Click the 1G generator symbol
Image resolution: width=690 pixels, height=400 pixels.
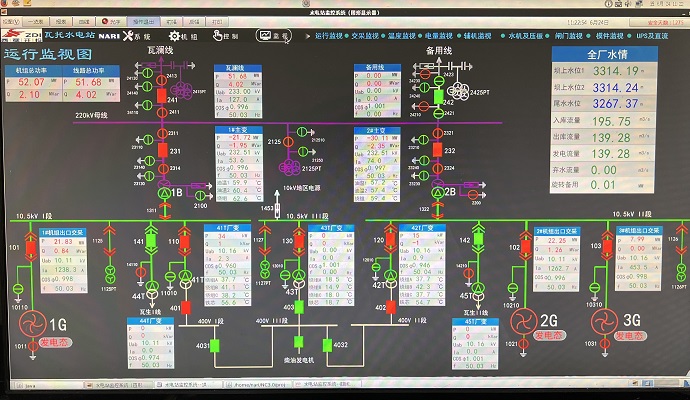[33, 324]
